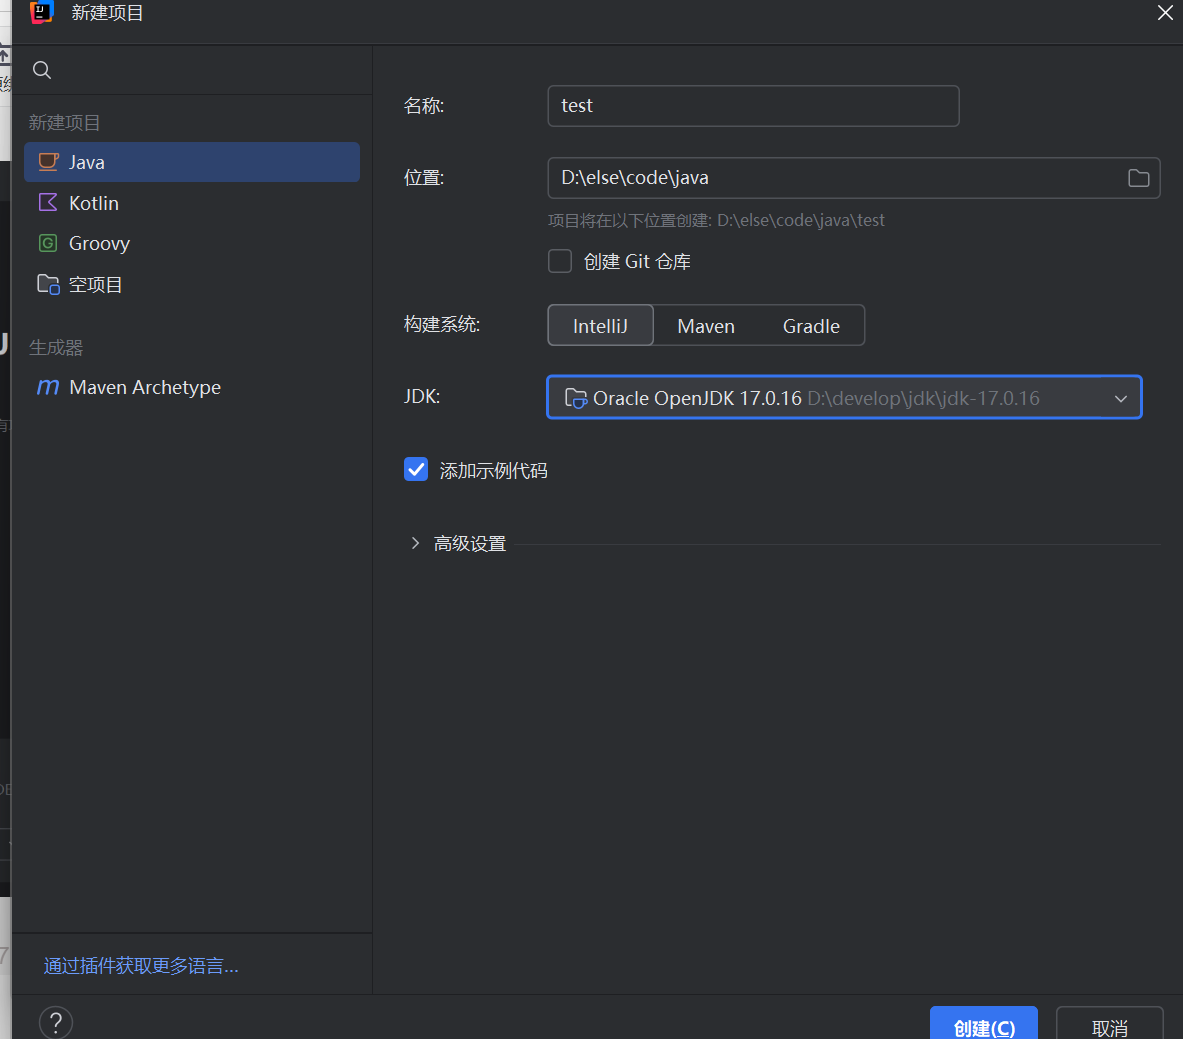Click the 取消 cancel button
1183x1039 pixels.
1110,1025
